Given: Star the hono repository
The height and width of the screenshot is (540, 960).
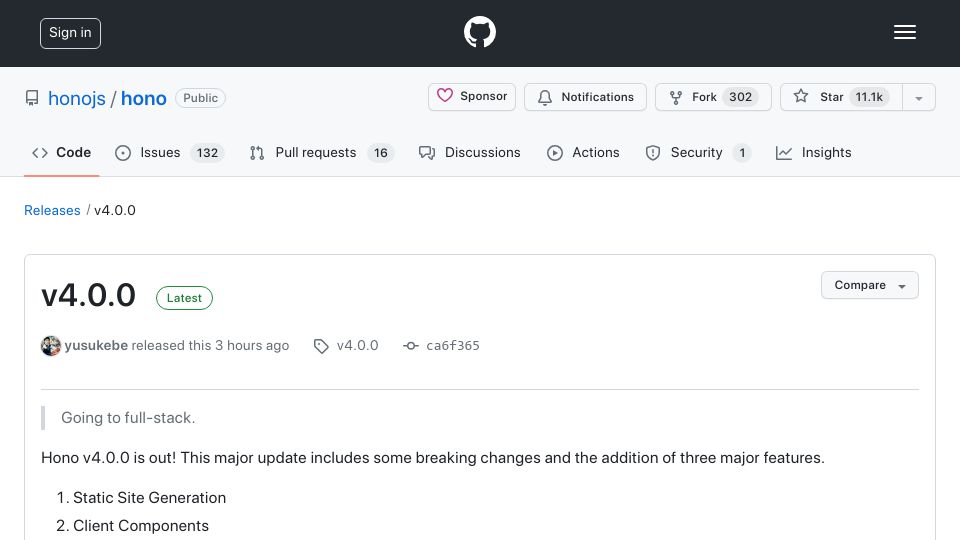Looking at the screenshot, I should 841,97.
